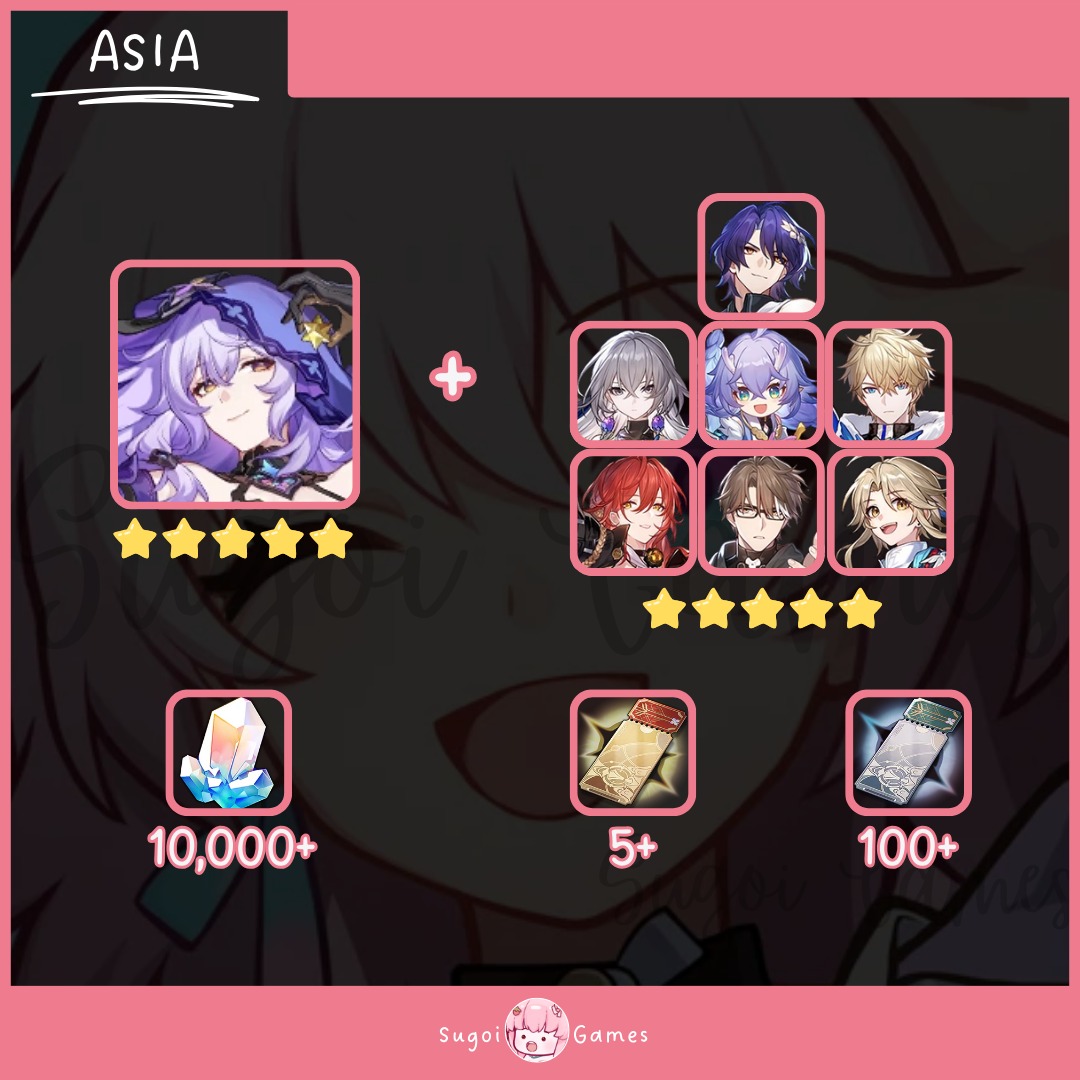Click the large purple-haired witch character portrait

click(235, 384)
